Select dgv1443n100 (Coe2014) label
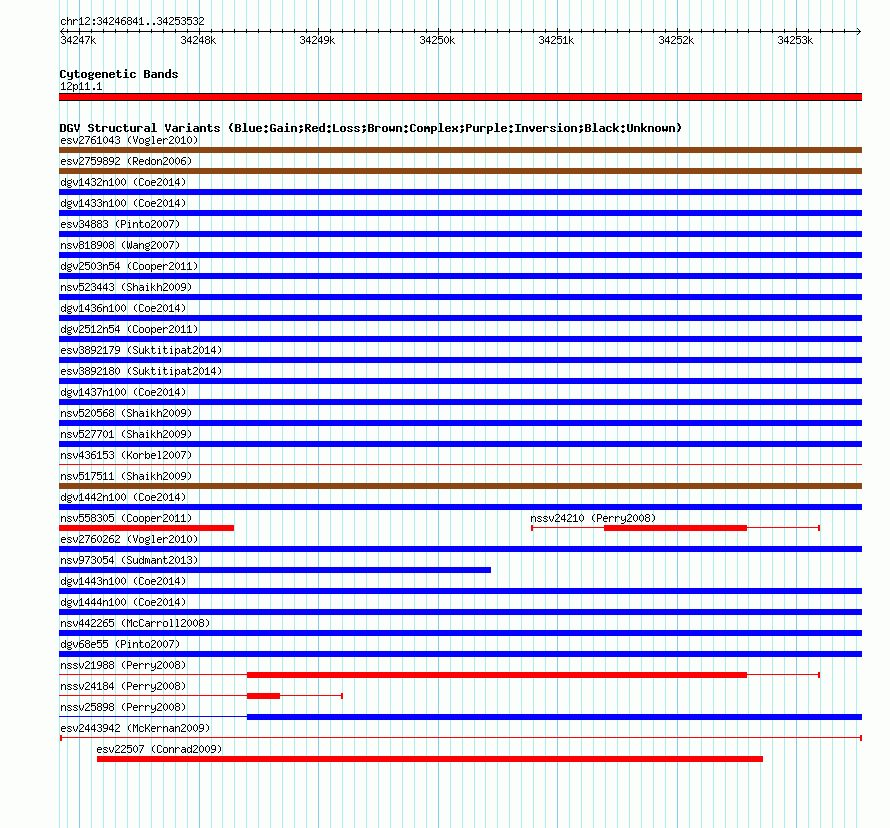890x828 pixels. 123,581
